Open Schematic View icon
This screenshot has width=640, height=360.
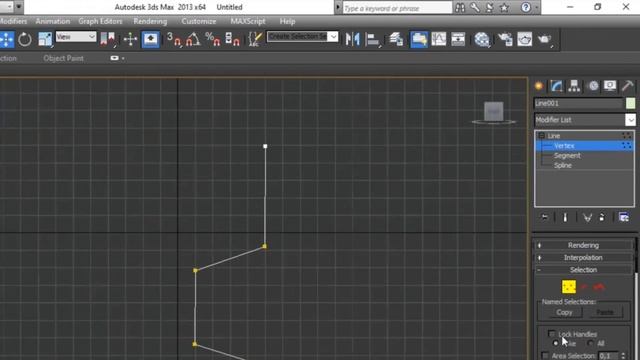point(458,40)
